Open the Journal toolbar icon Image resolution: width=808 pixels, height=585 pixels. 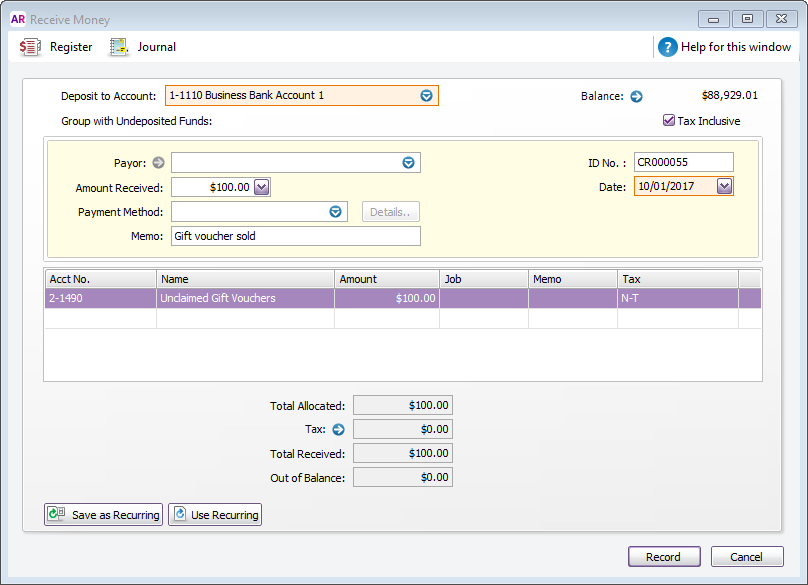[120, 47]
